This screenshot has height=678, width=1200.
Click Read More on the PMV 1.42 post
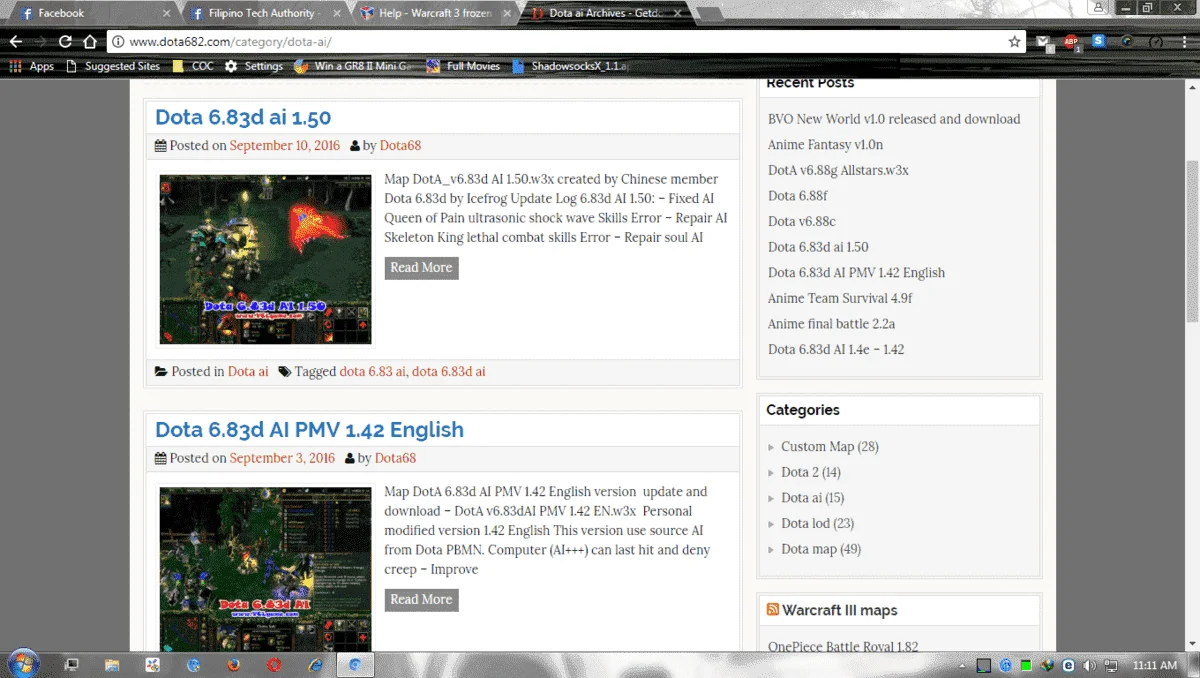coord(421,599)
